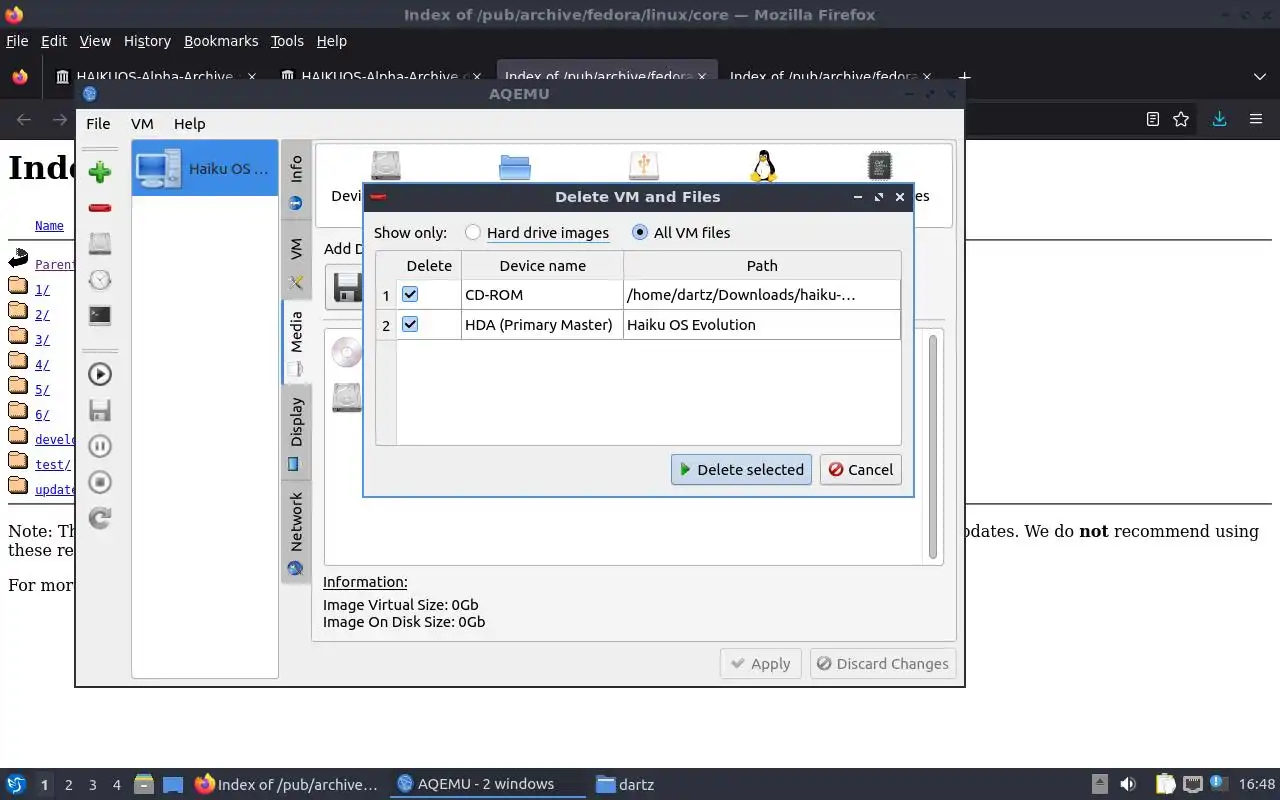Switch to the Network tab
The height and width of the screenshot is (800, 1280).
pyautogui.click(x=296, y=531)
